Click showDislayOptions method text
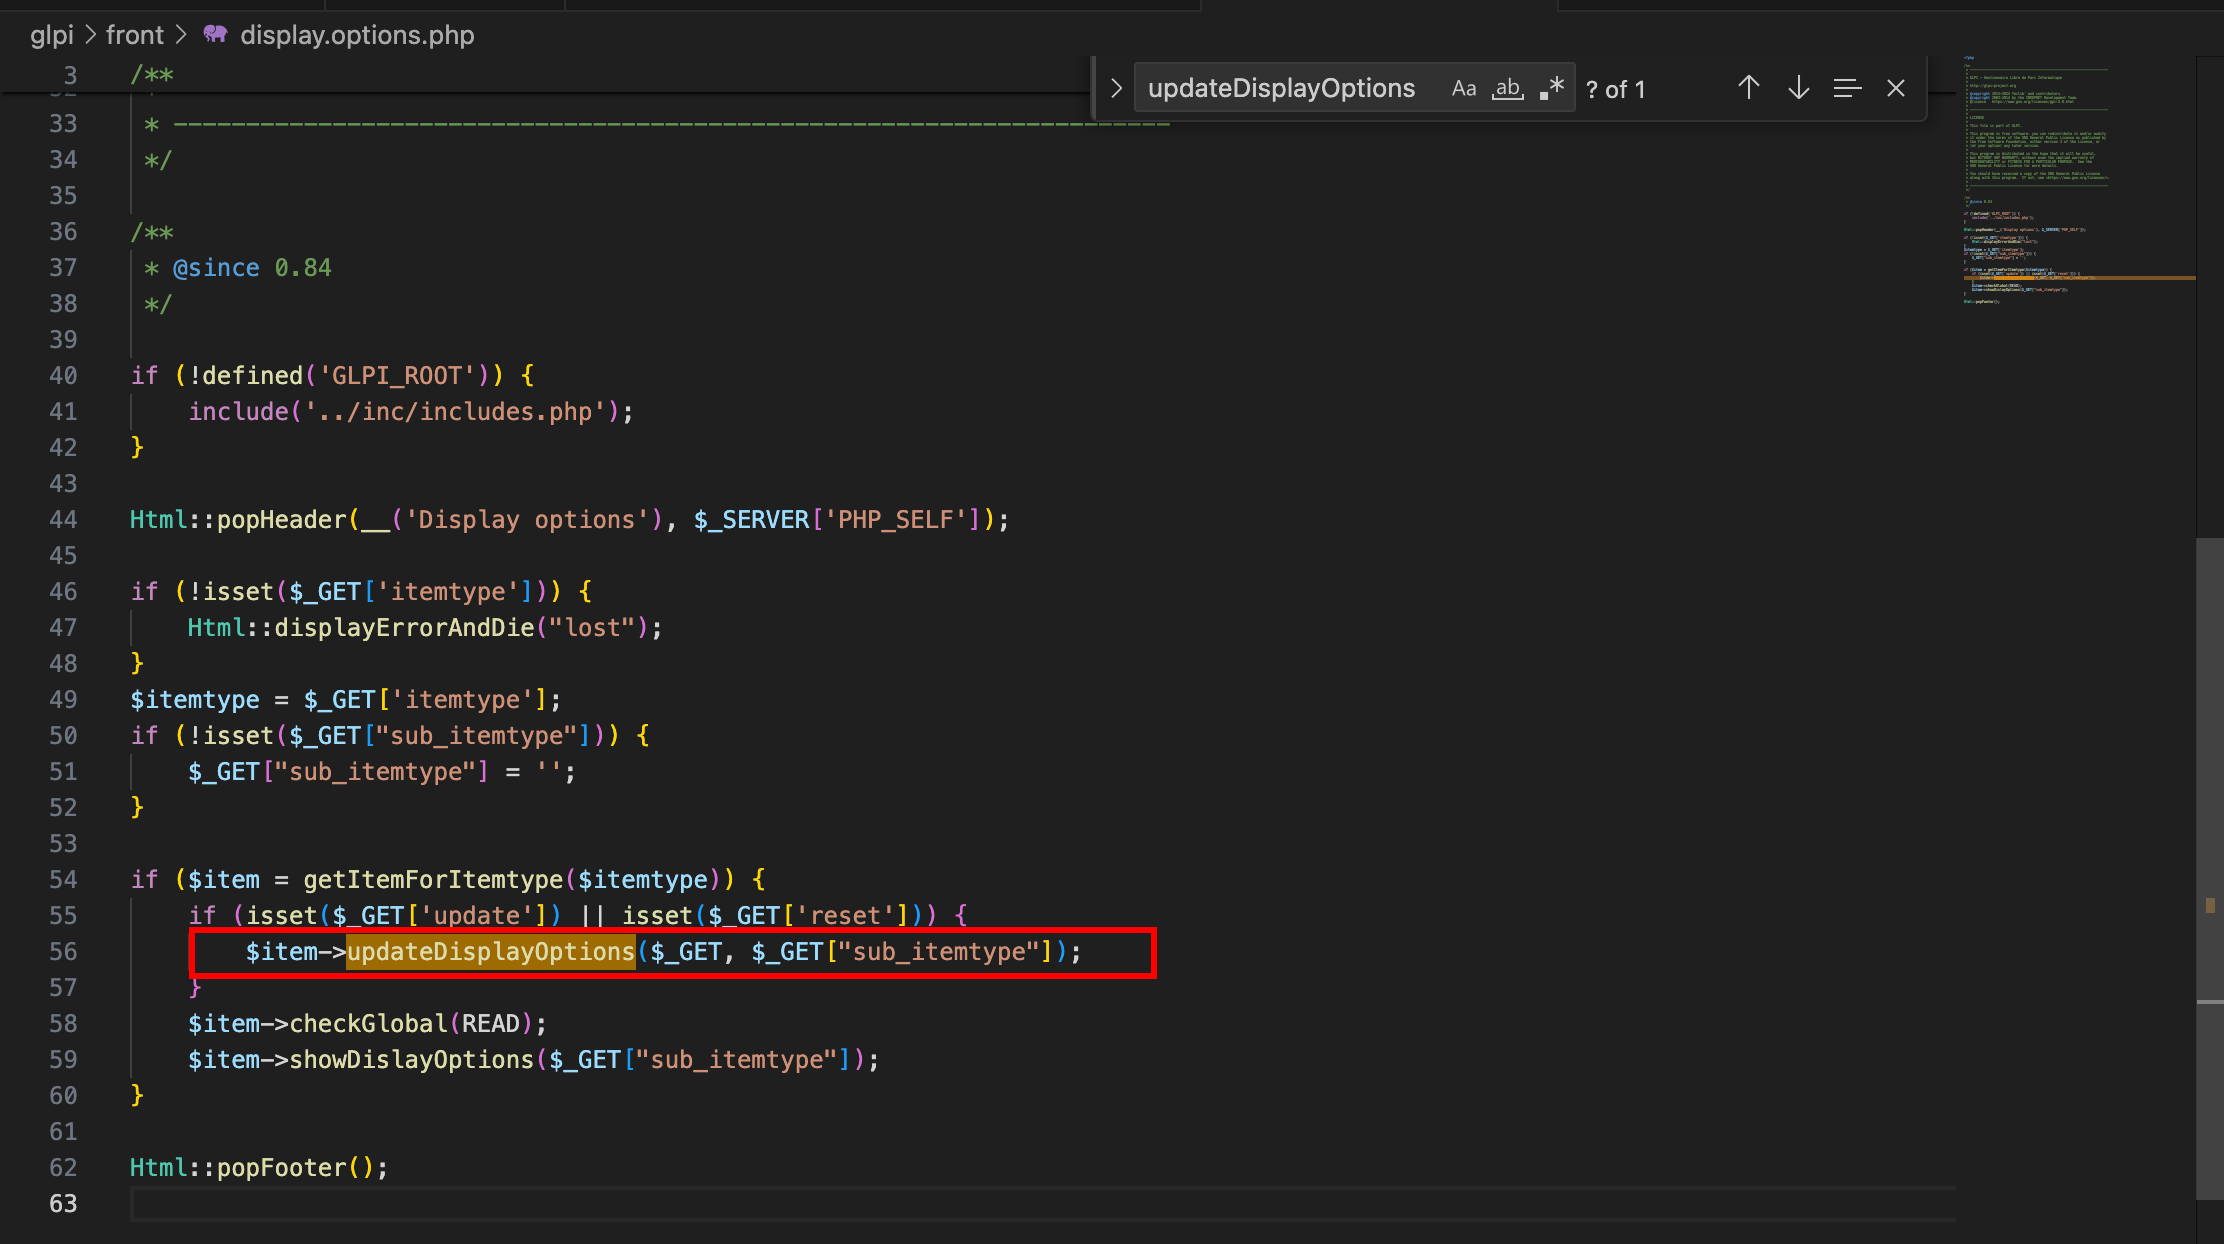2224x1244 pixels. coord(411,1060)
